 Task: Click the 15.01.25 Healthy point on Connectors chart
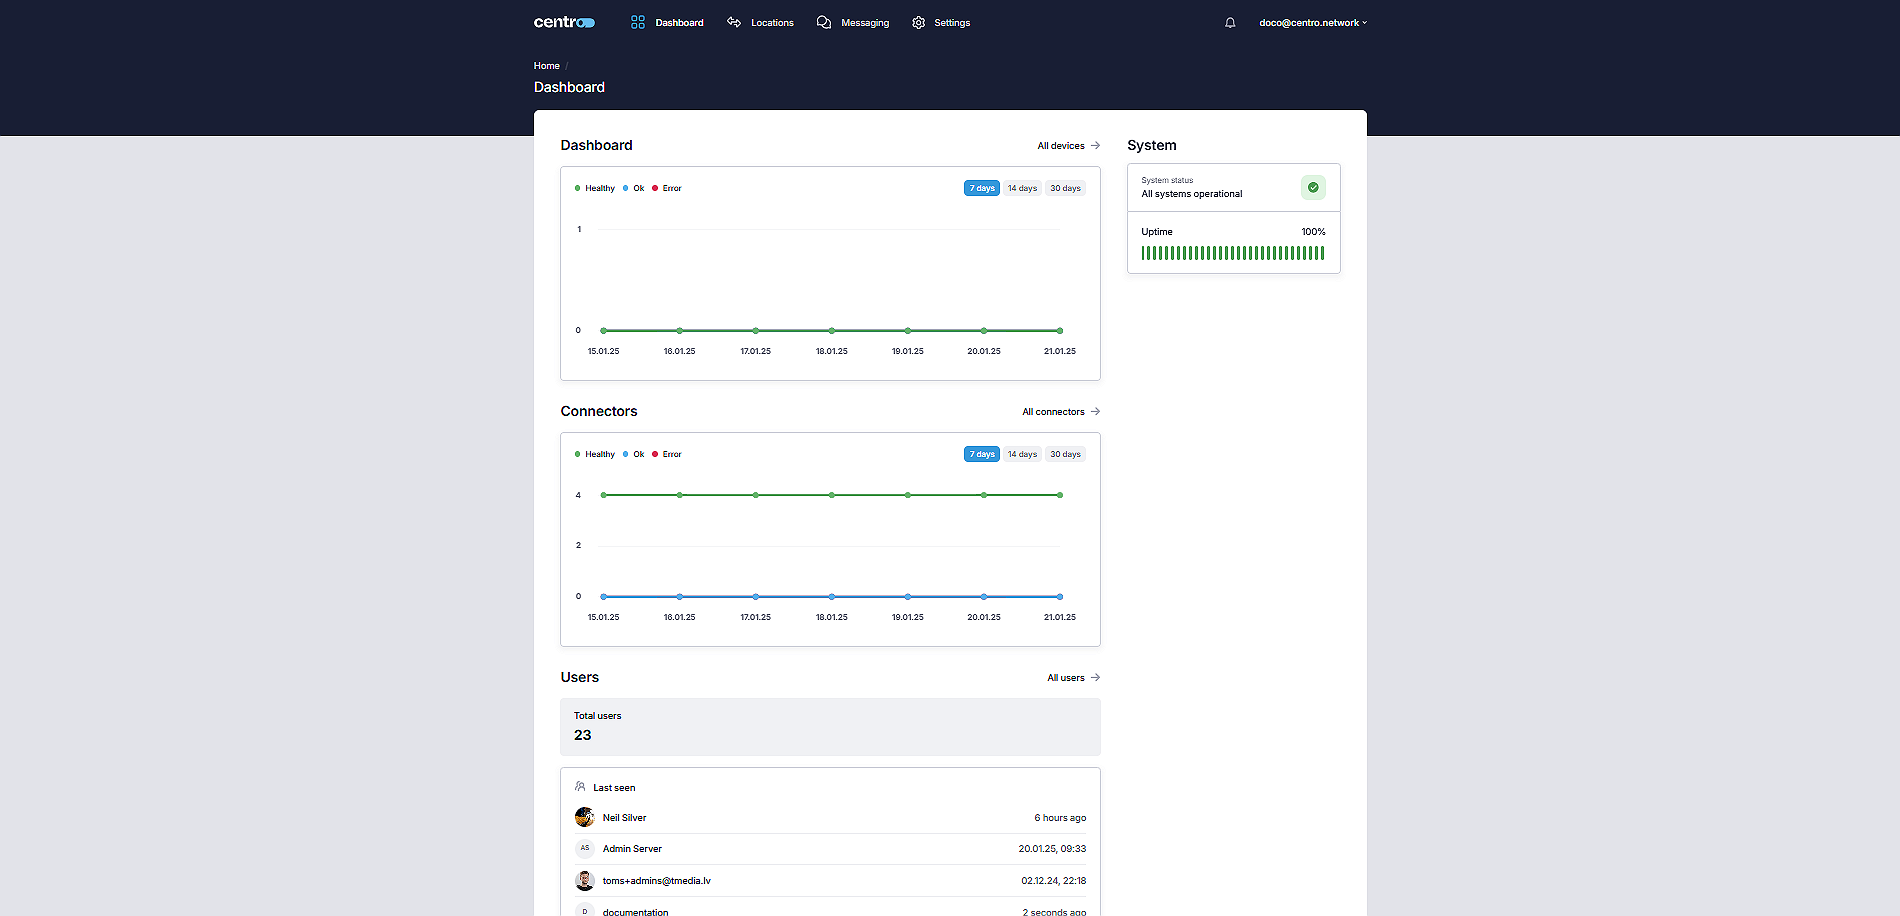[603, 495]
